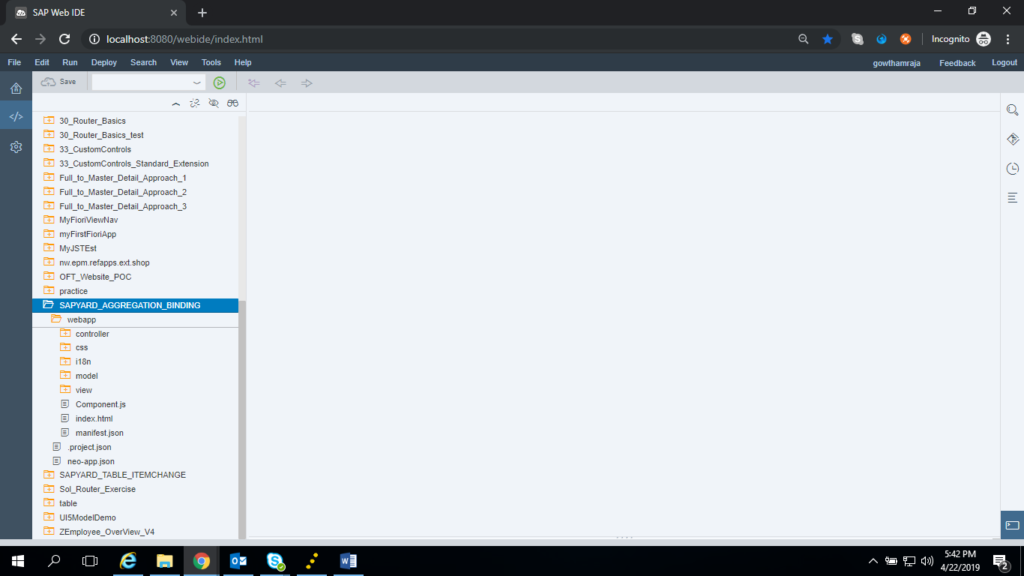This screenshot has width=1024, height=576.
Task: Open Chrome zoom magnifier icon
Action: click(x=803, y=39)
